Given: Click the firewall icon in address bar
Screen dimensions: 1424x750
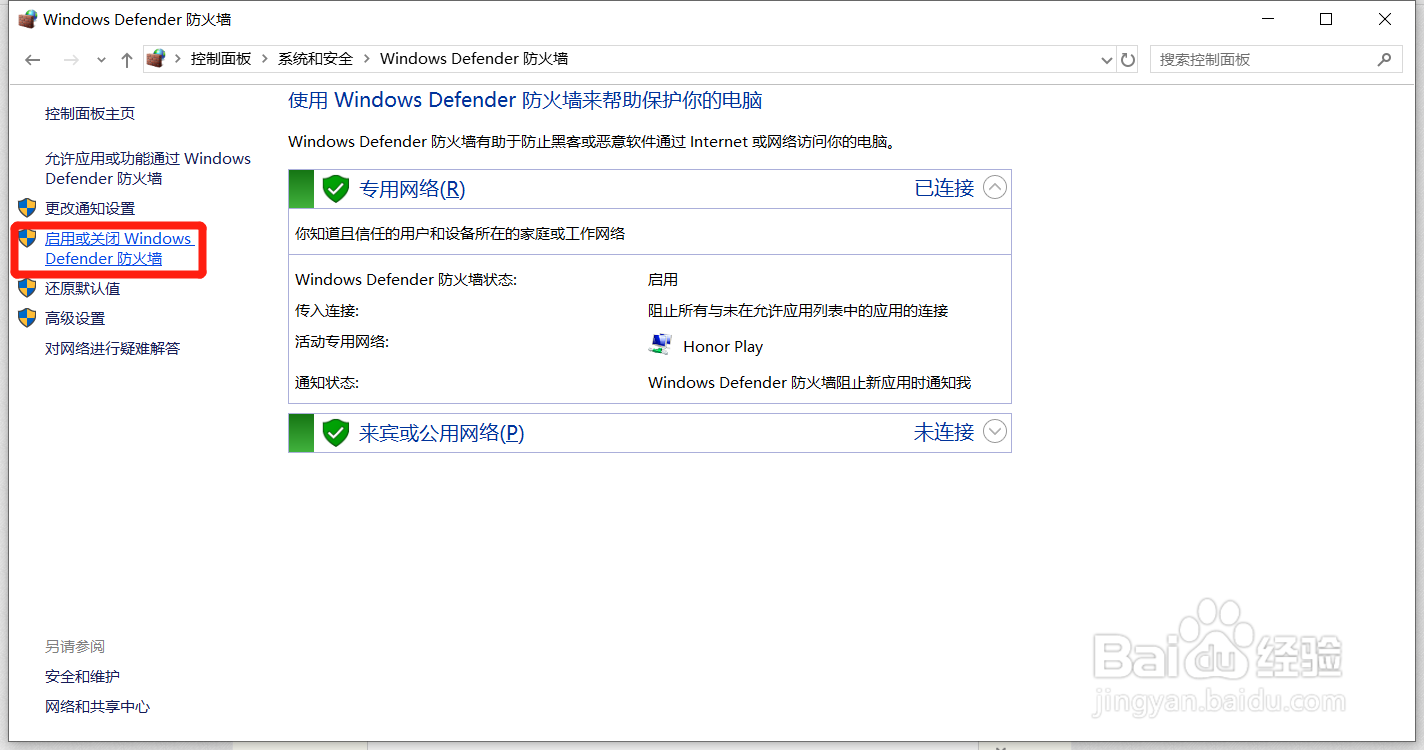Looking at the screenshot, I should coord(155,59).
